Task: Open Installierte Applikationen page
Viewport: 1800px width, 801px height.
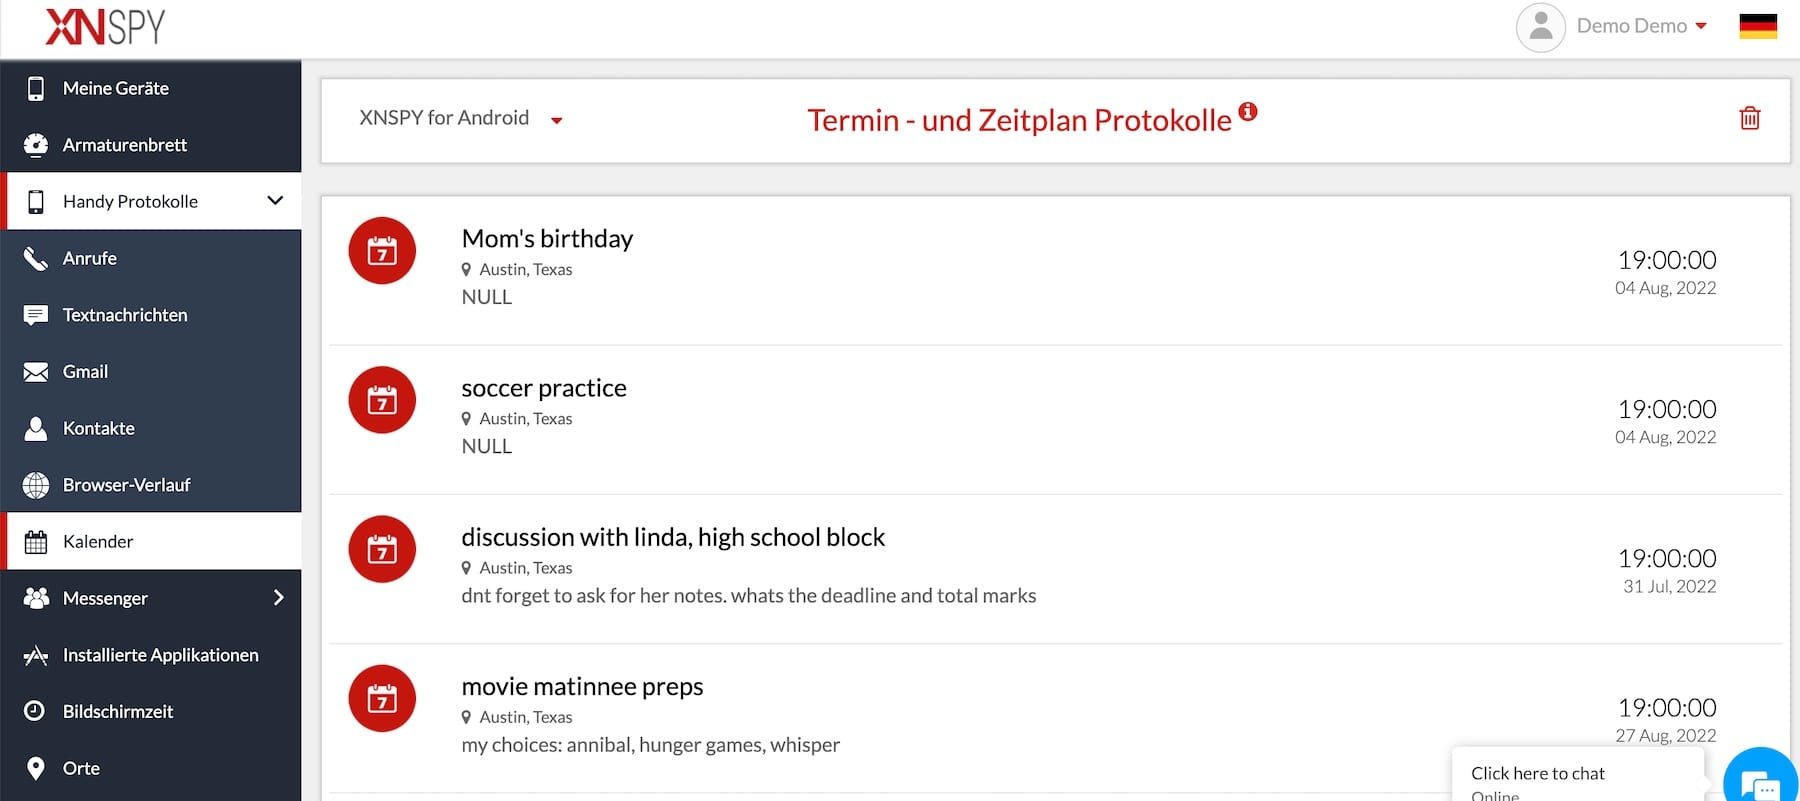Action: pyautogui.click(x=160, y=655)
